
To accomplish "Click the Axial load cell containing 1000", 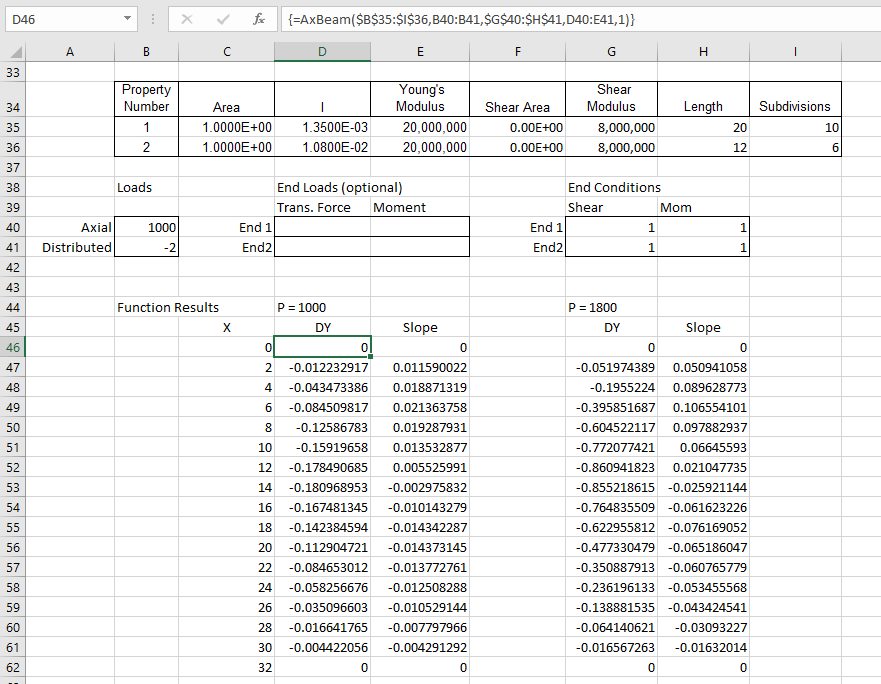I will [x=147, y=227].
